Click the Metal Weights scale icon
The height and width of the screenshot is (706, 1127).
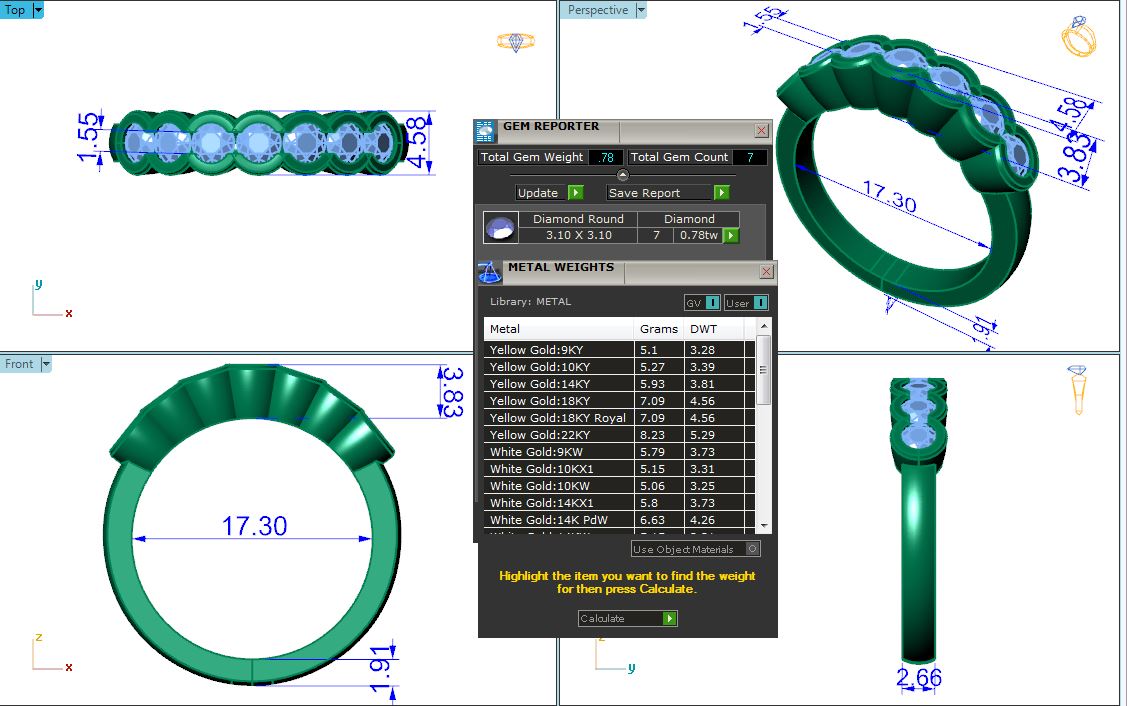[490, 272]
